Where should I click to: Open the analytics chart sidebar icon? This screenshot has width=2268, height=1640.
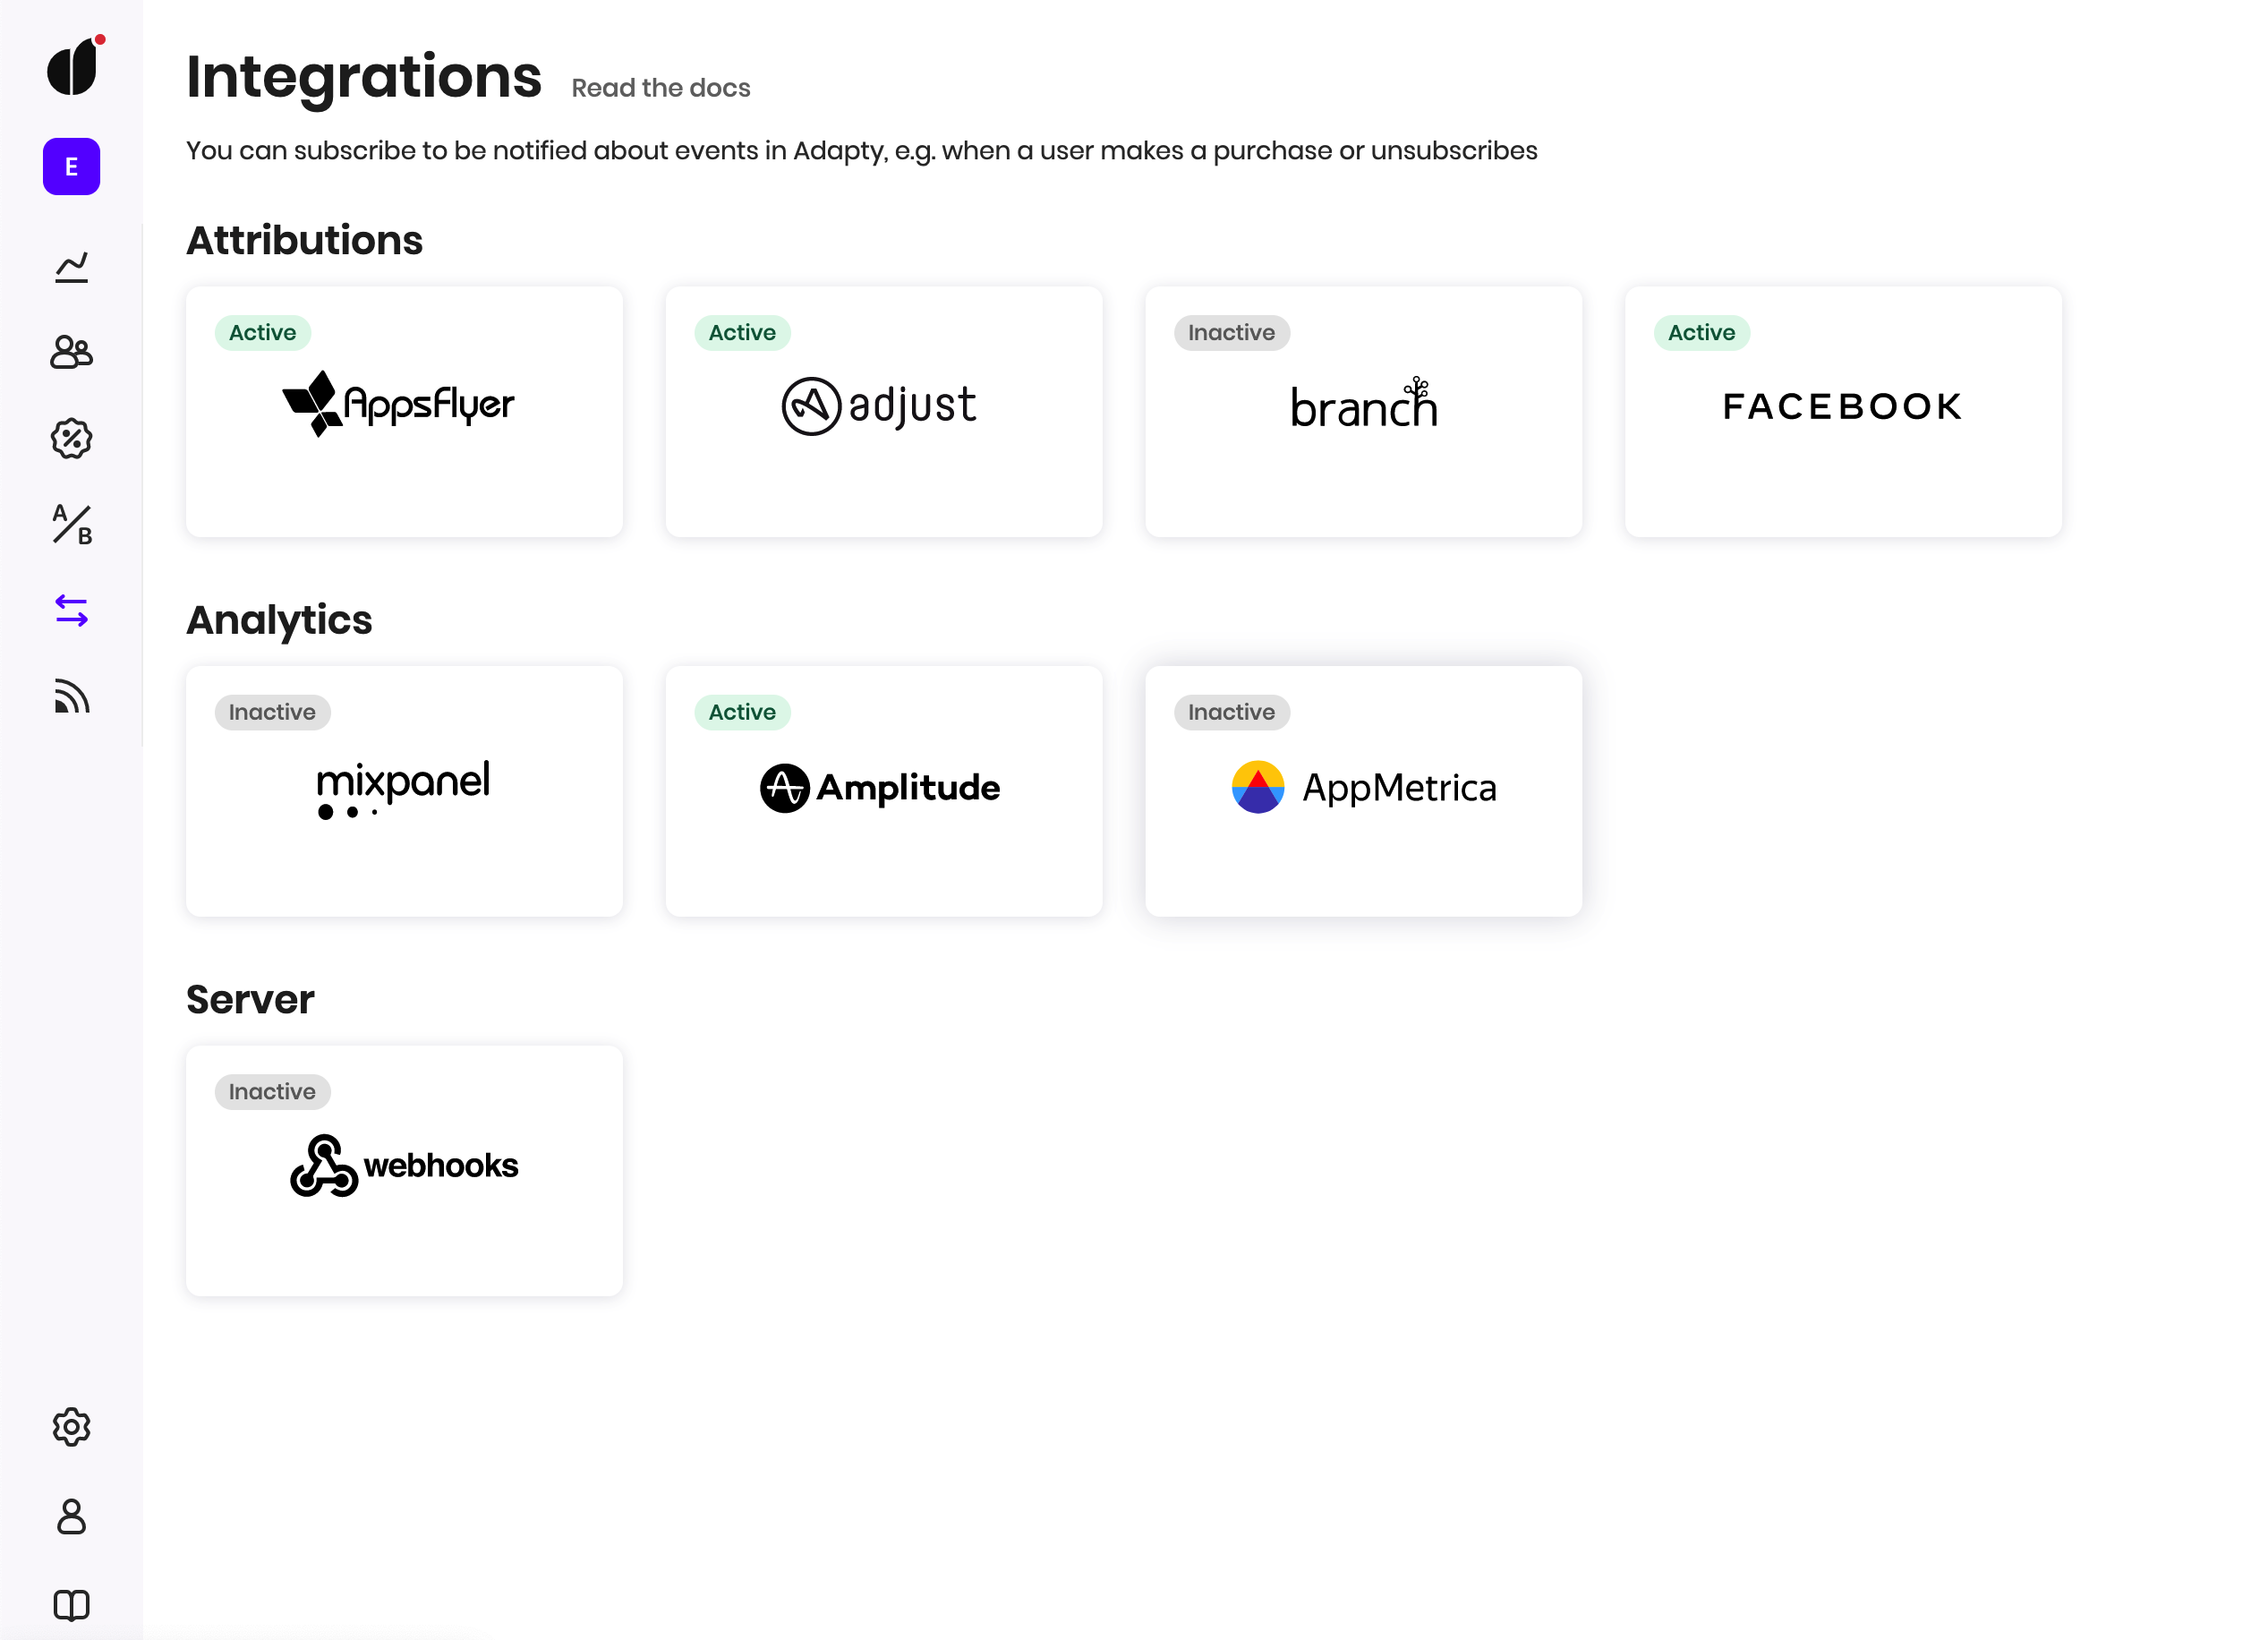pos(71,267)
